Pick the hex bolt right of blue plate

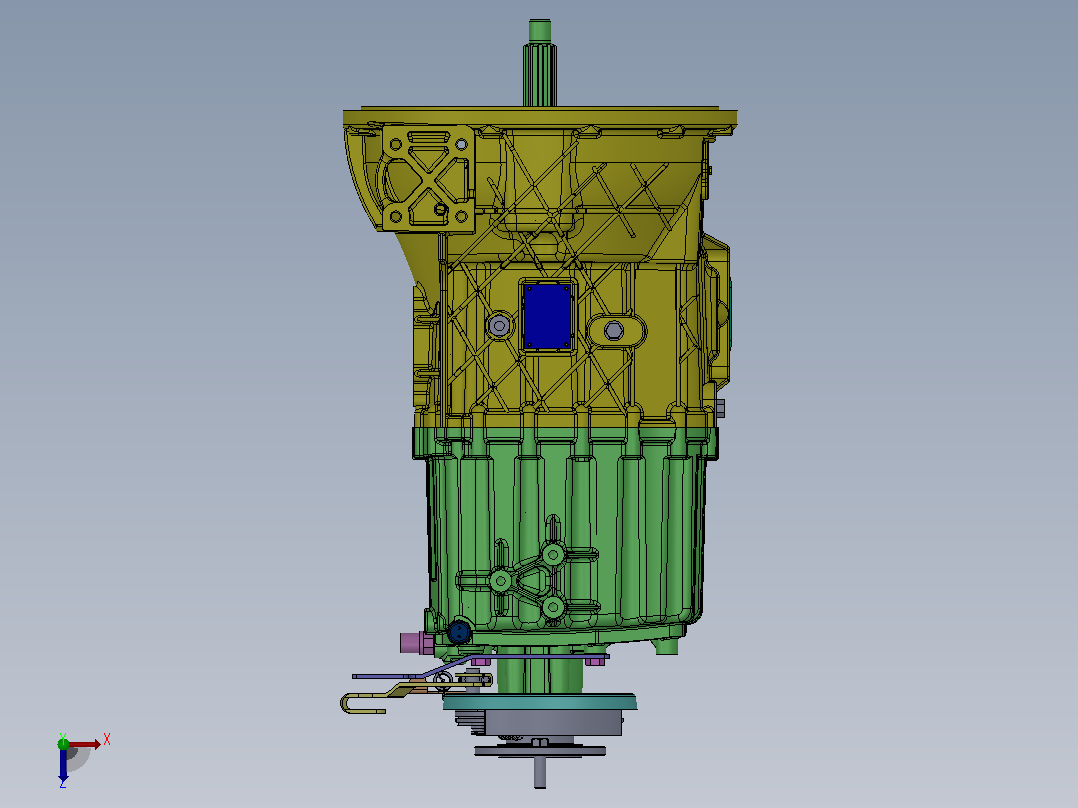614,331
